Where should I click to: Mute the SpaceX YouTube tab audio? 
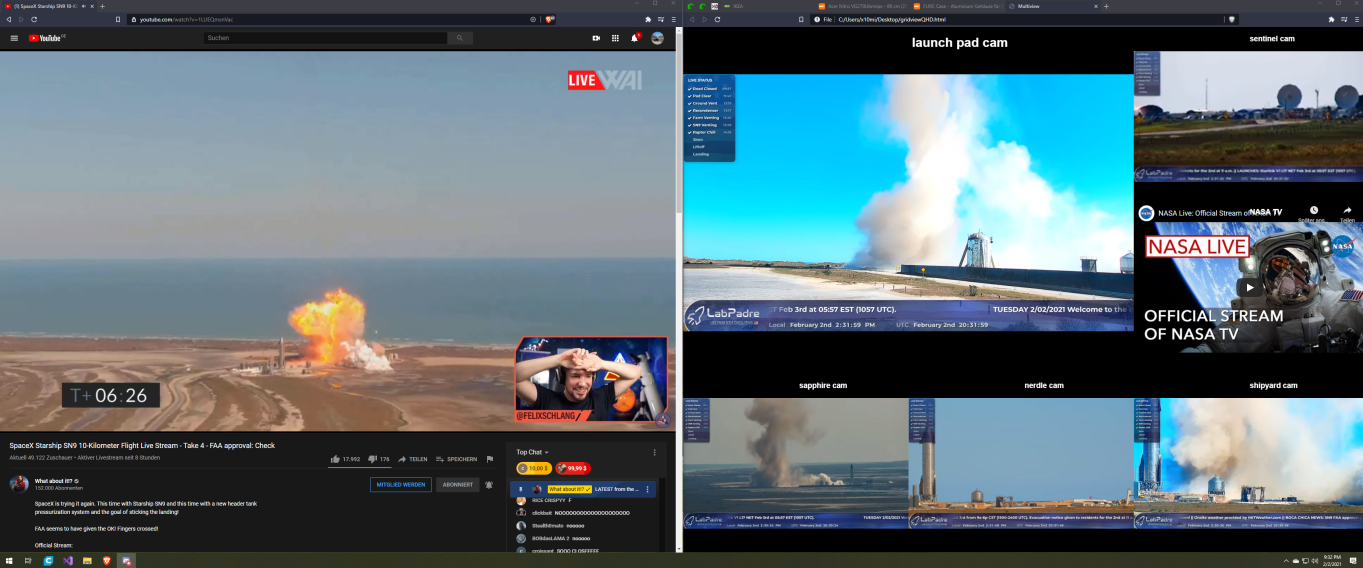(x=85, y=6)
